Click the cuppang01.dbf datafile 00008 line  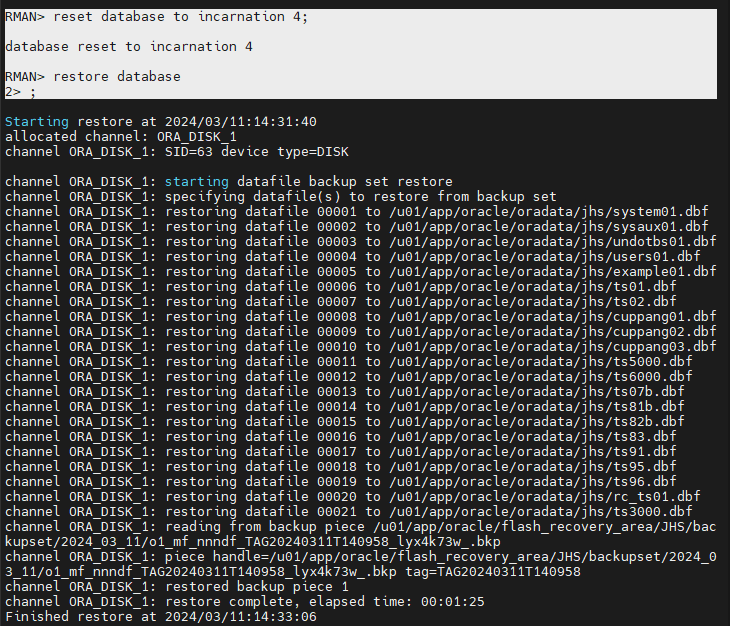tap(361, 316)
